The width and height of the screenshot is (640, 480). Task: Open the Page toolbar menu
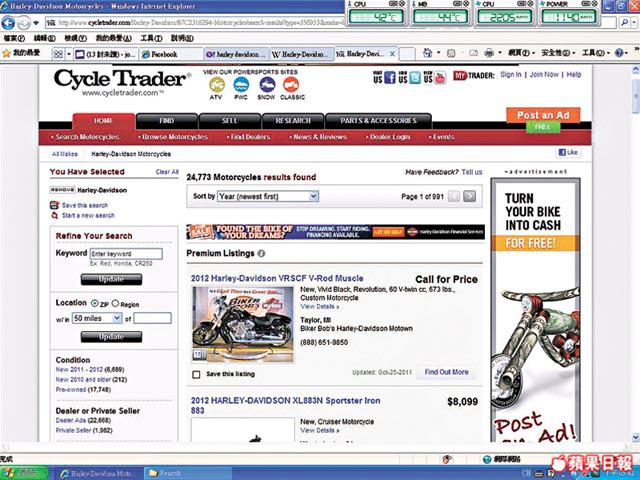[522, 53]
